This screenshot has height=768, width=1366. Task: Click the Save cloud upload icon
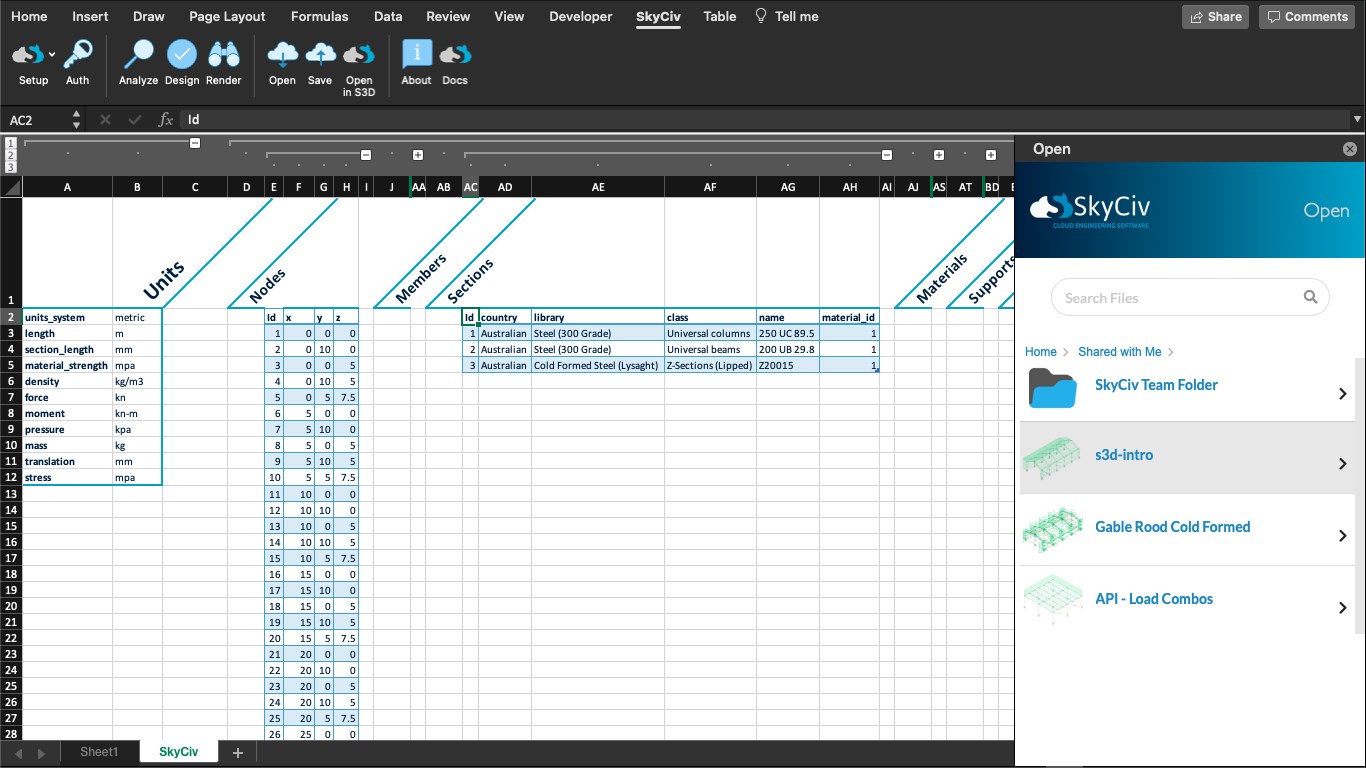tap(320, 54)
